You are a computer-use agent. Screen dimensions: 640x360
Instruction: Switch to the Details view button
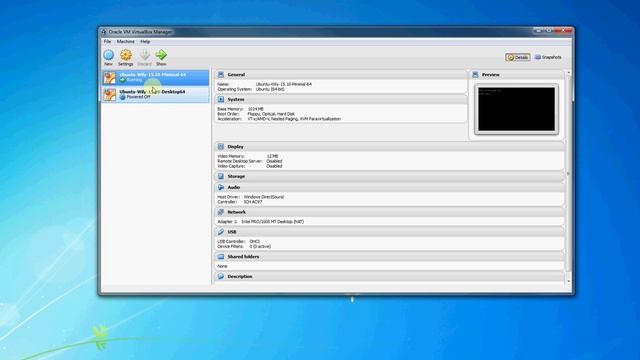click(518, 57)
